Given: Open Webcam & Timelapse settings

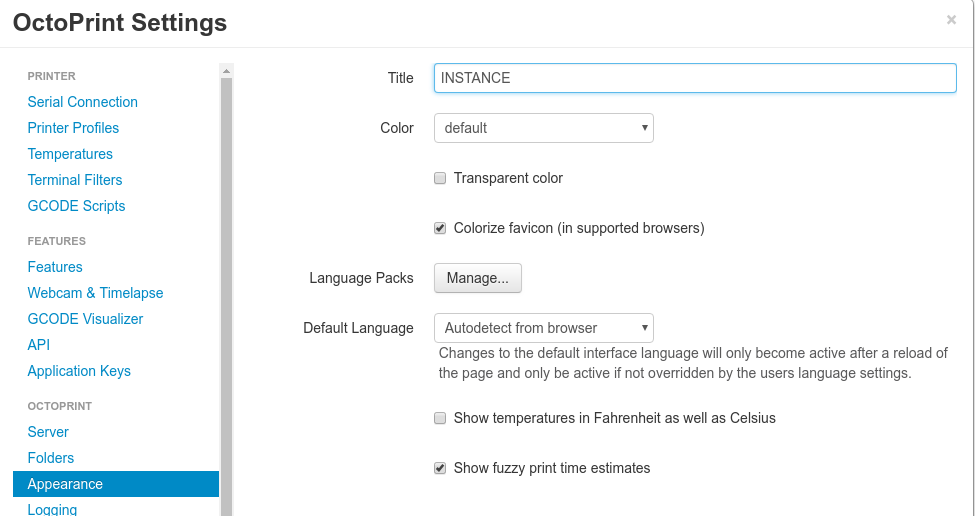Looking at the screenshot, I should [95, 293].
